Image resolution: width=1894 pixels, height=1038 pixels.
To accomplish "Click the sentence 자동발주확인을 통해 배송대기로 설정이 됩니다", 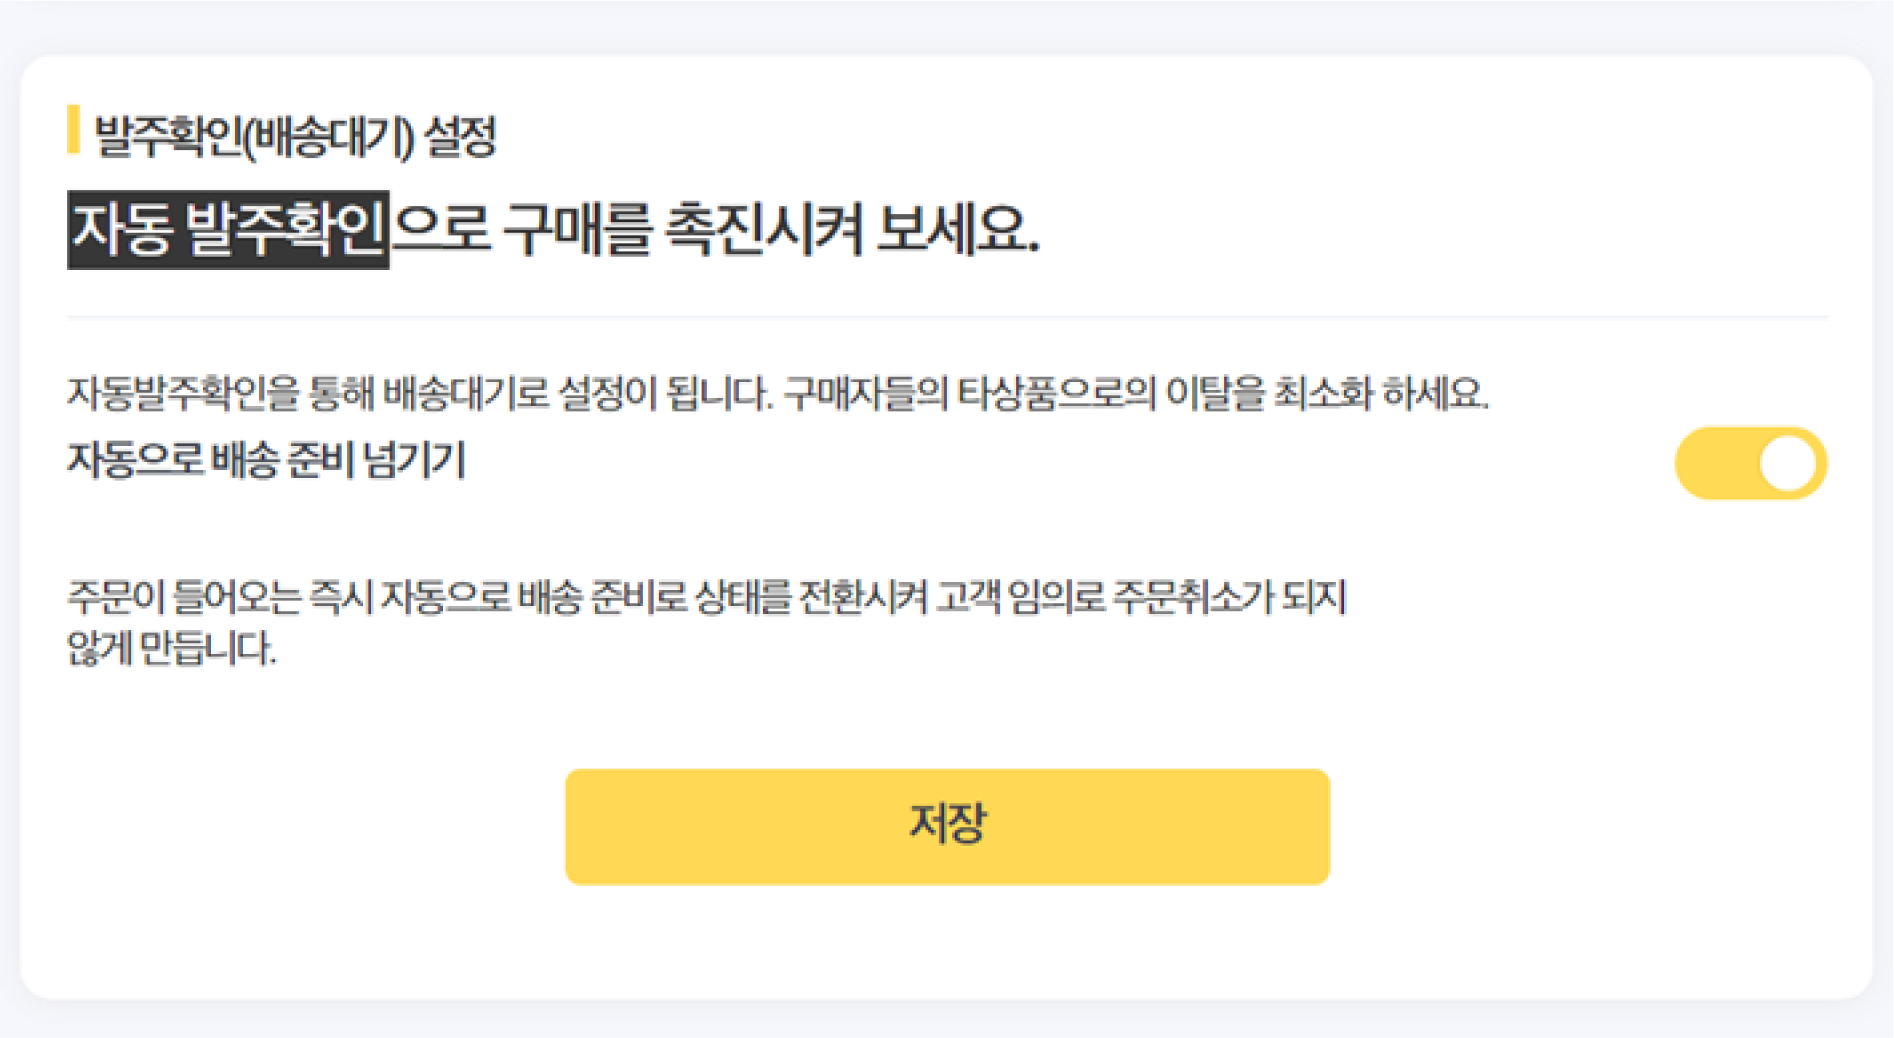I will click(420, 393).
